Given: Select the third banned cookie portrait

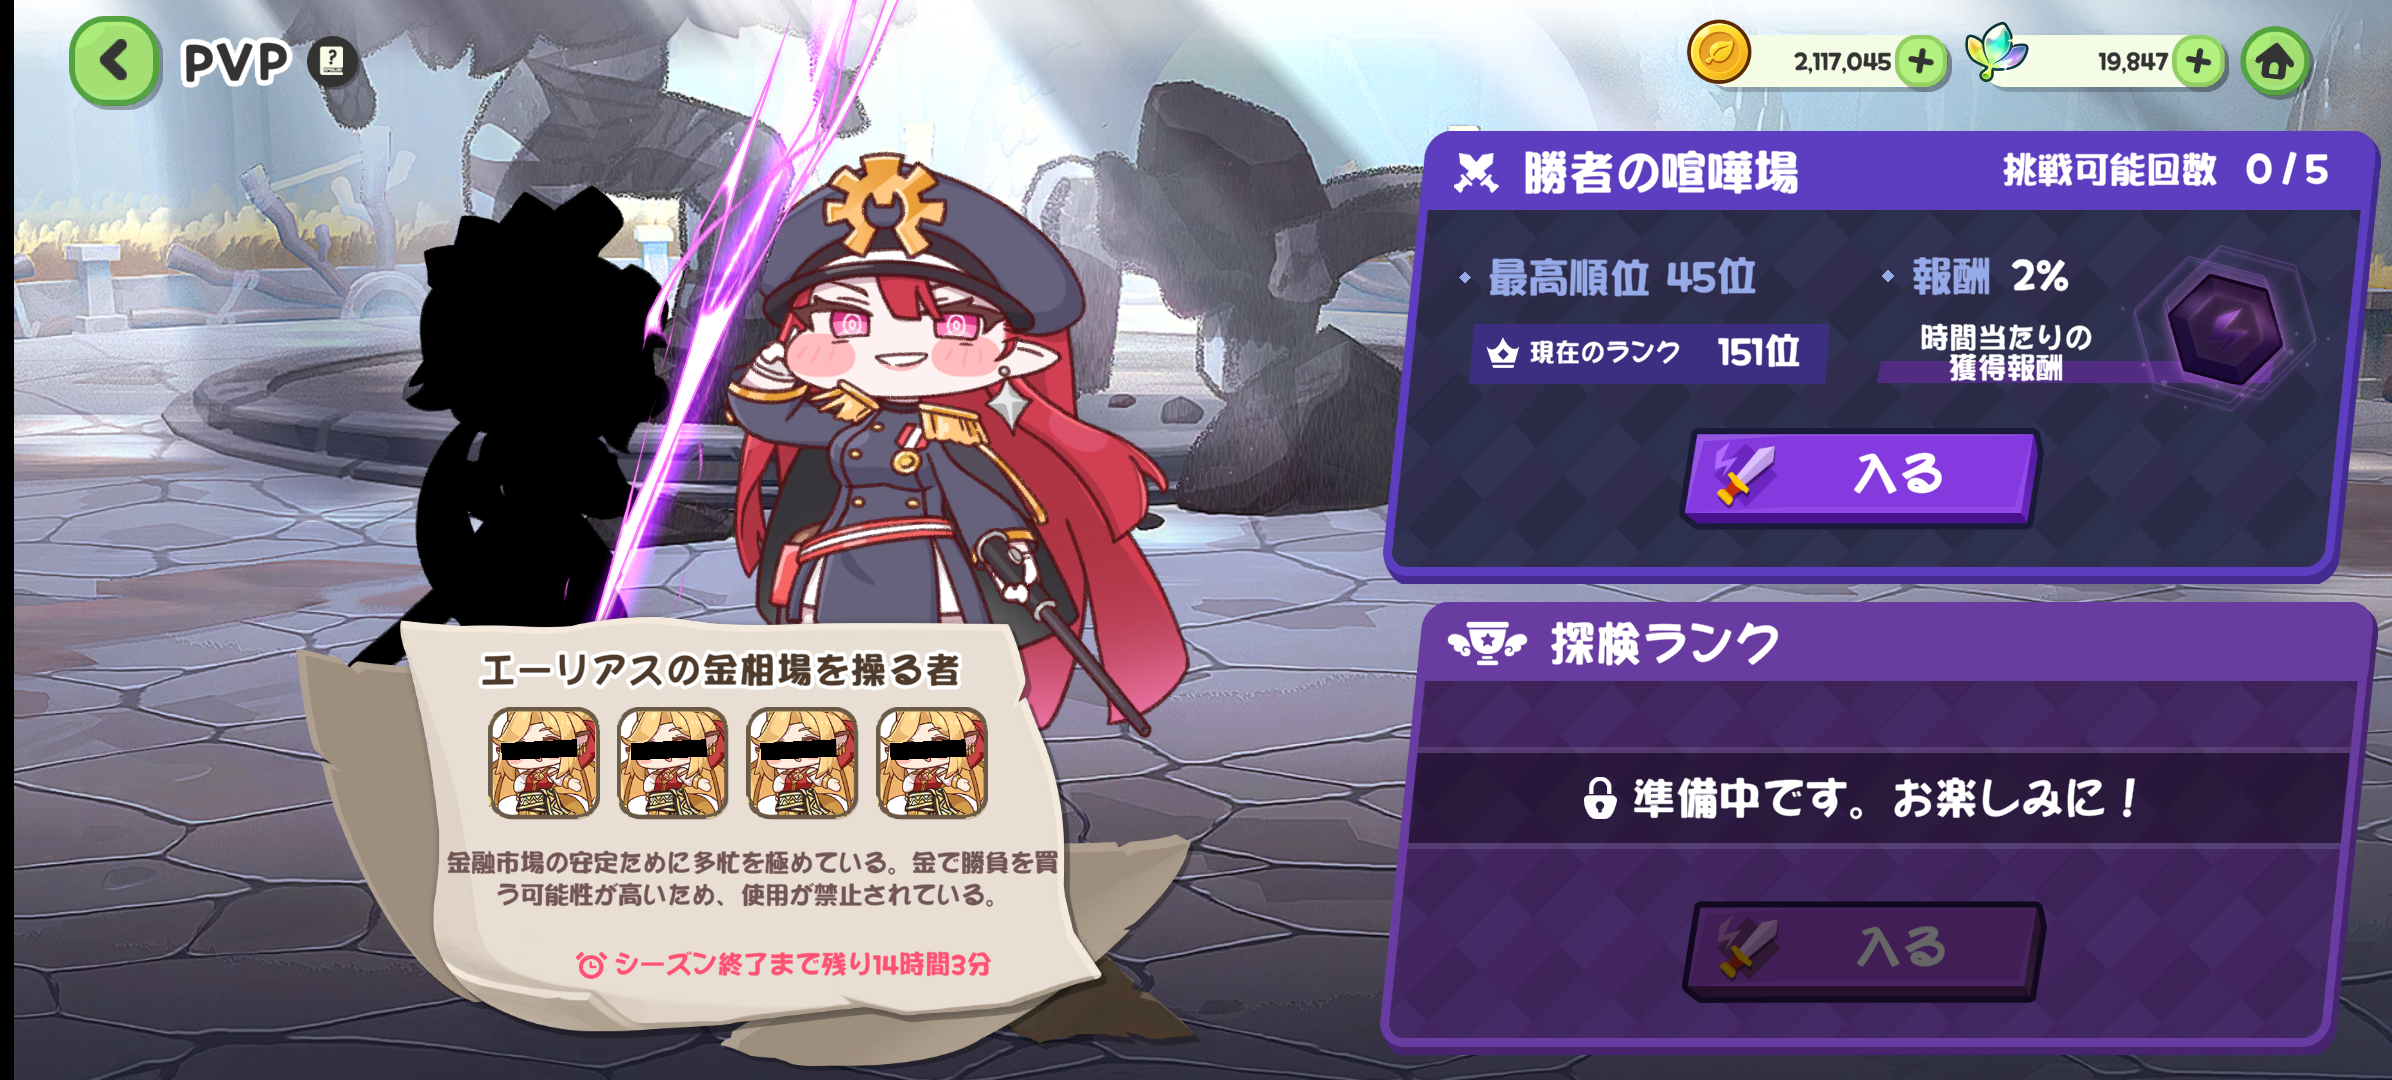Looking at the screenshot, I should coord(802,762).
